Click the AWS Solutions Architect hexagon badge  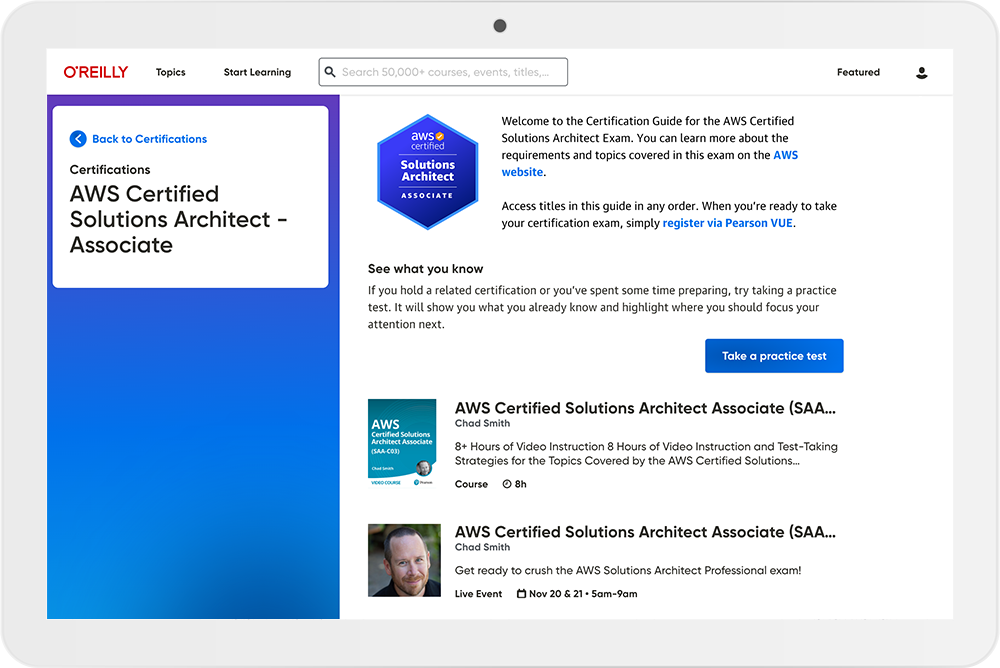427,172
